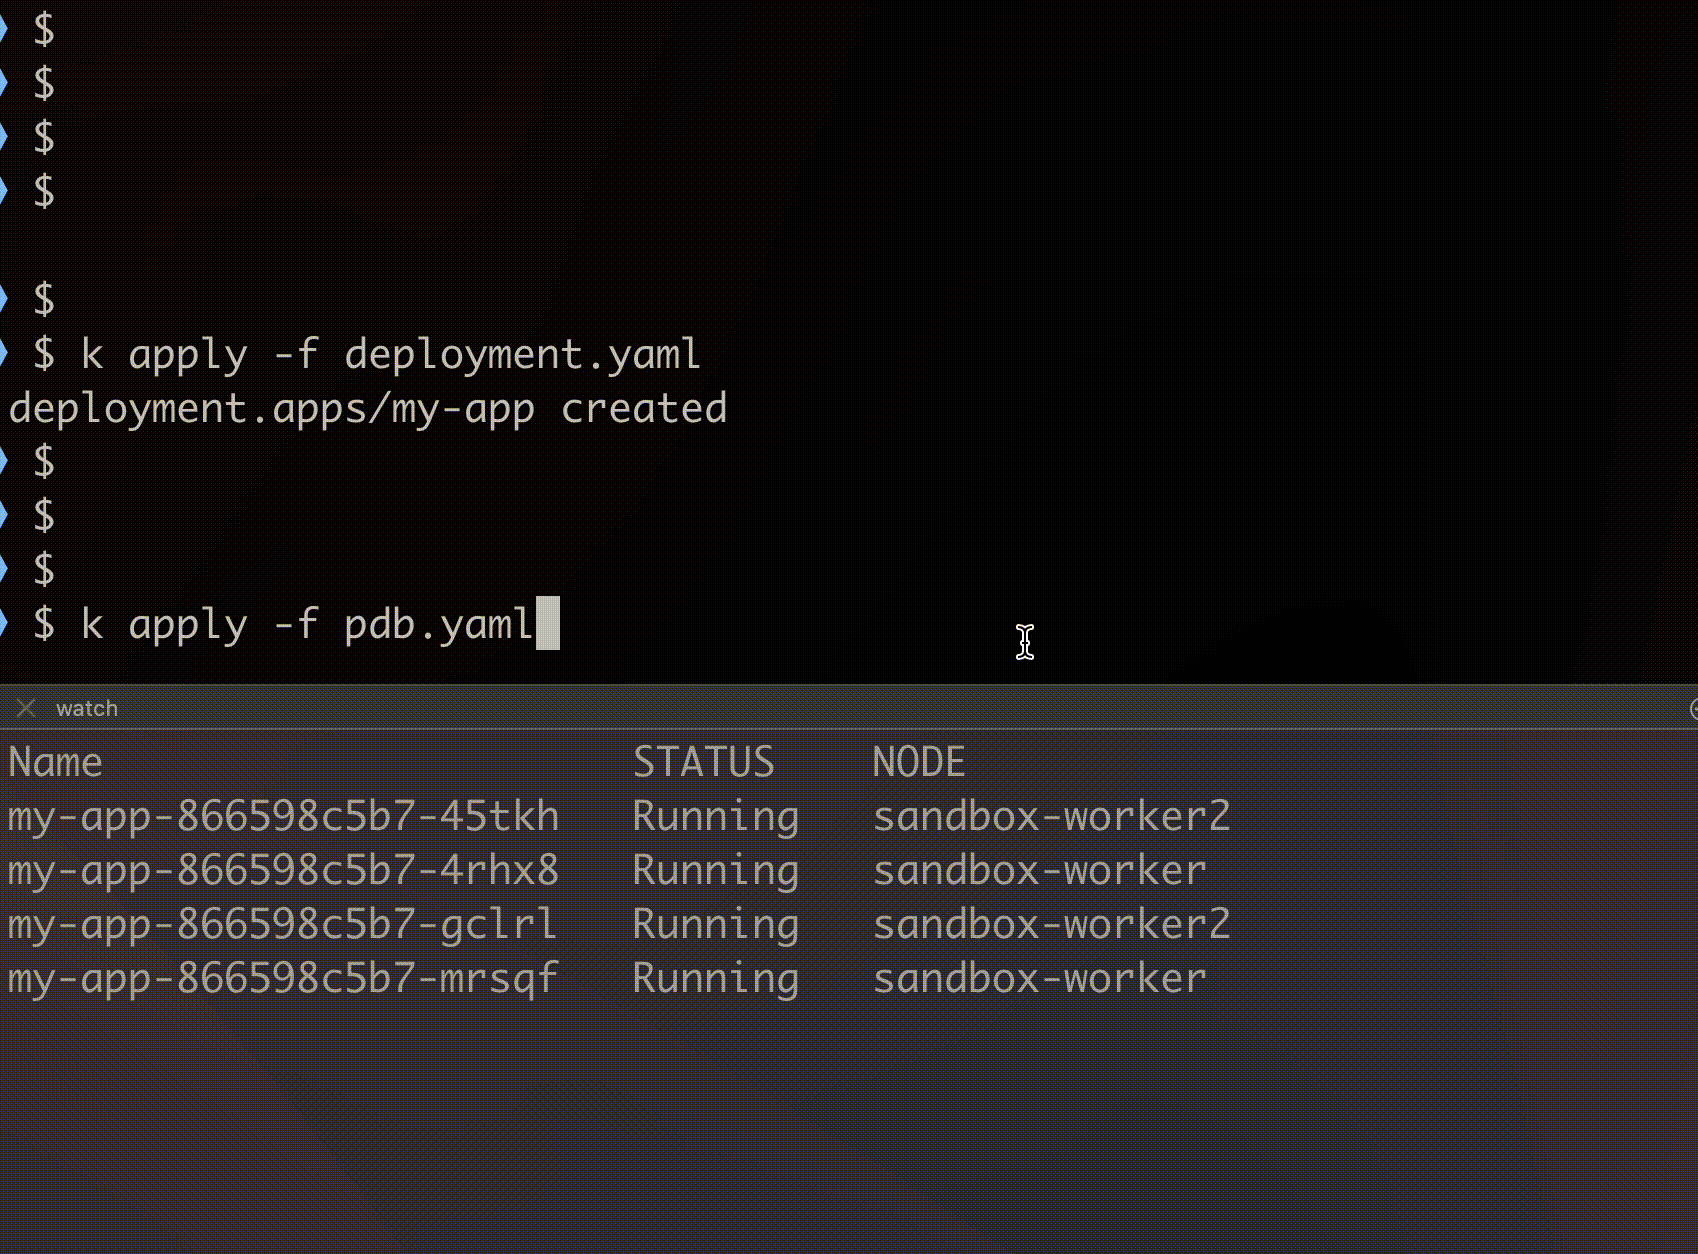
Task: Click the 'k apply -f pdb.yaml' command line
Action: 306,624
